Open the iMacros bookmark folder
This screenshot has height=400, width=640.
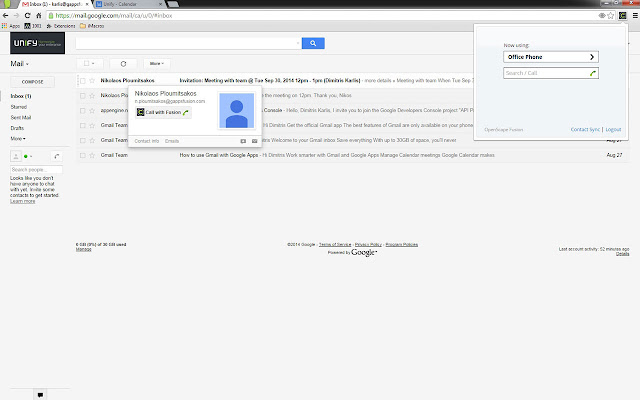click(92, 26)
